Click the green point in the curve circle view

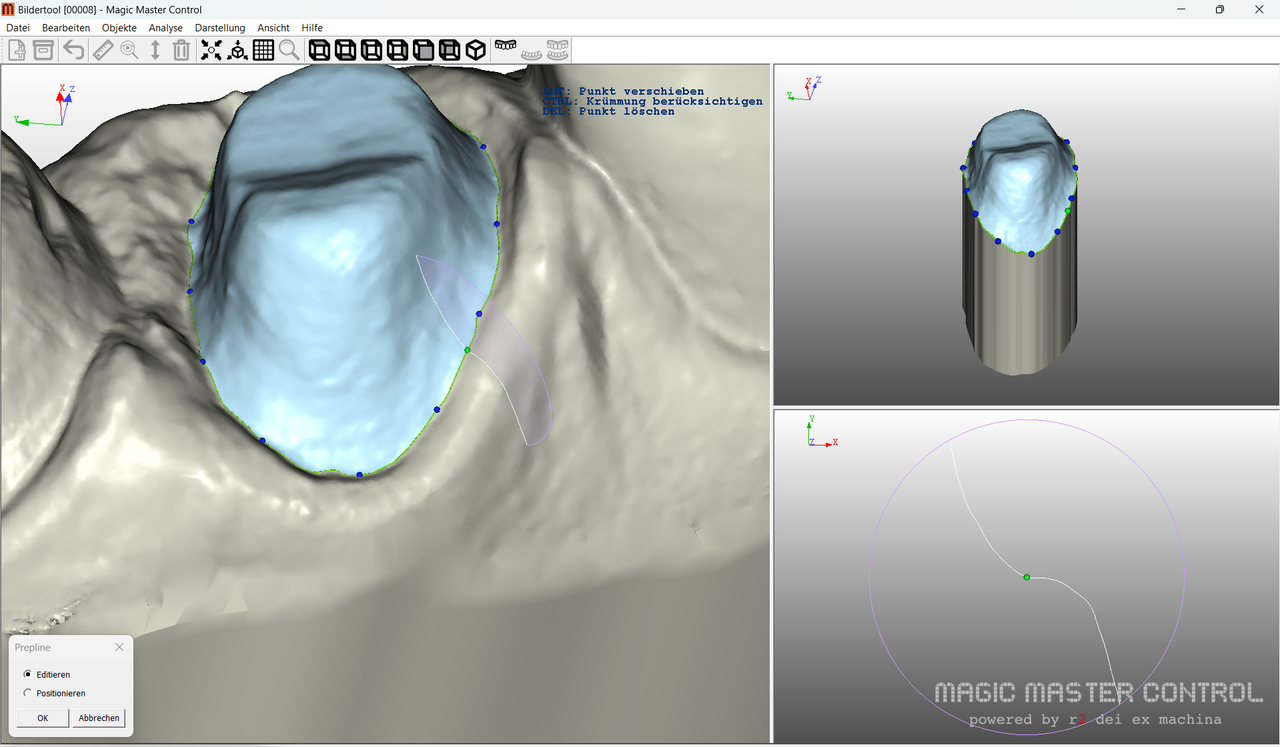[1027, 577]
